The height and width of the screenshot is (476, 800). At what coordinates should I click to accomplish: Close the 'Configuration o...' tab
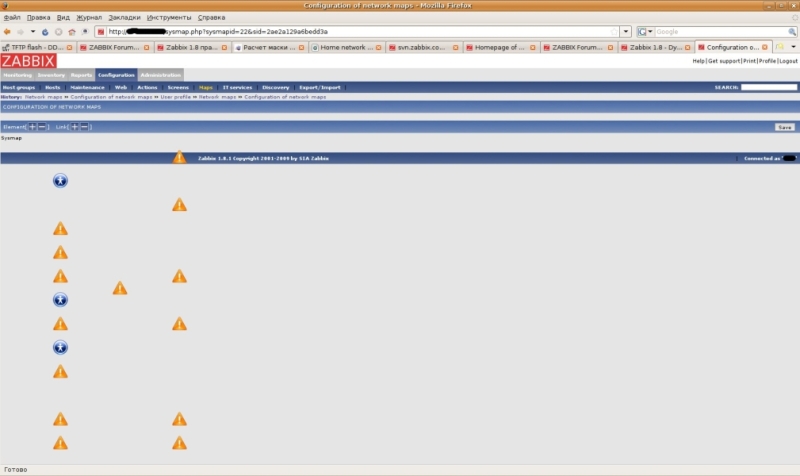click(765, 47)
